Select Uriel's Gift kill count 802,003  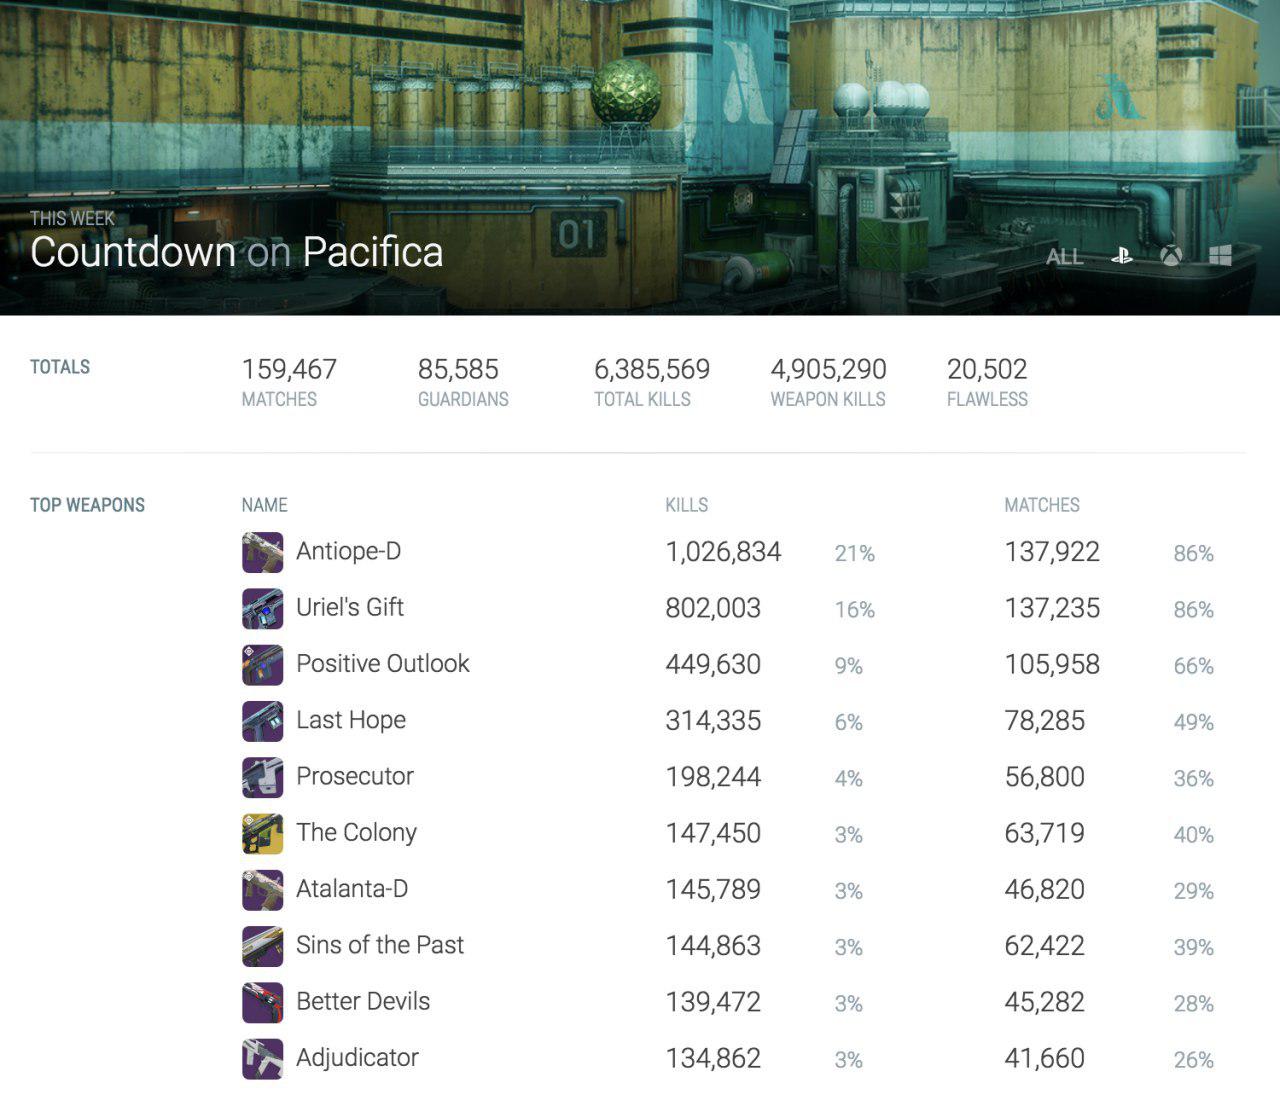click(x=713, y=608)
